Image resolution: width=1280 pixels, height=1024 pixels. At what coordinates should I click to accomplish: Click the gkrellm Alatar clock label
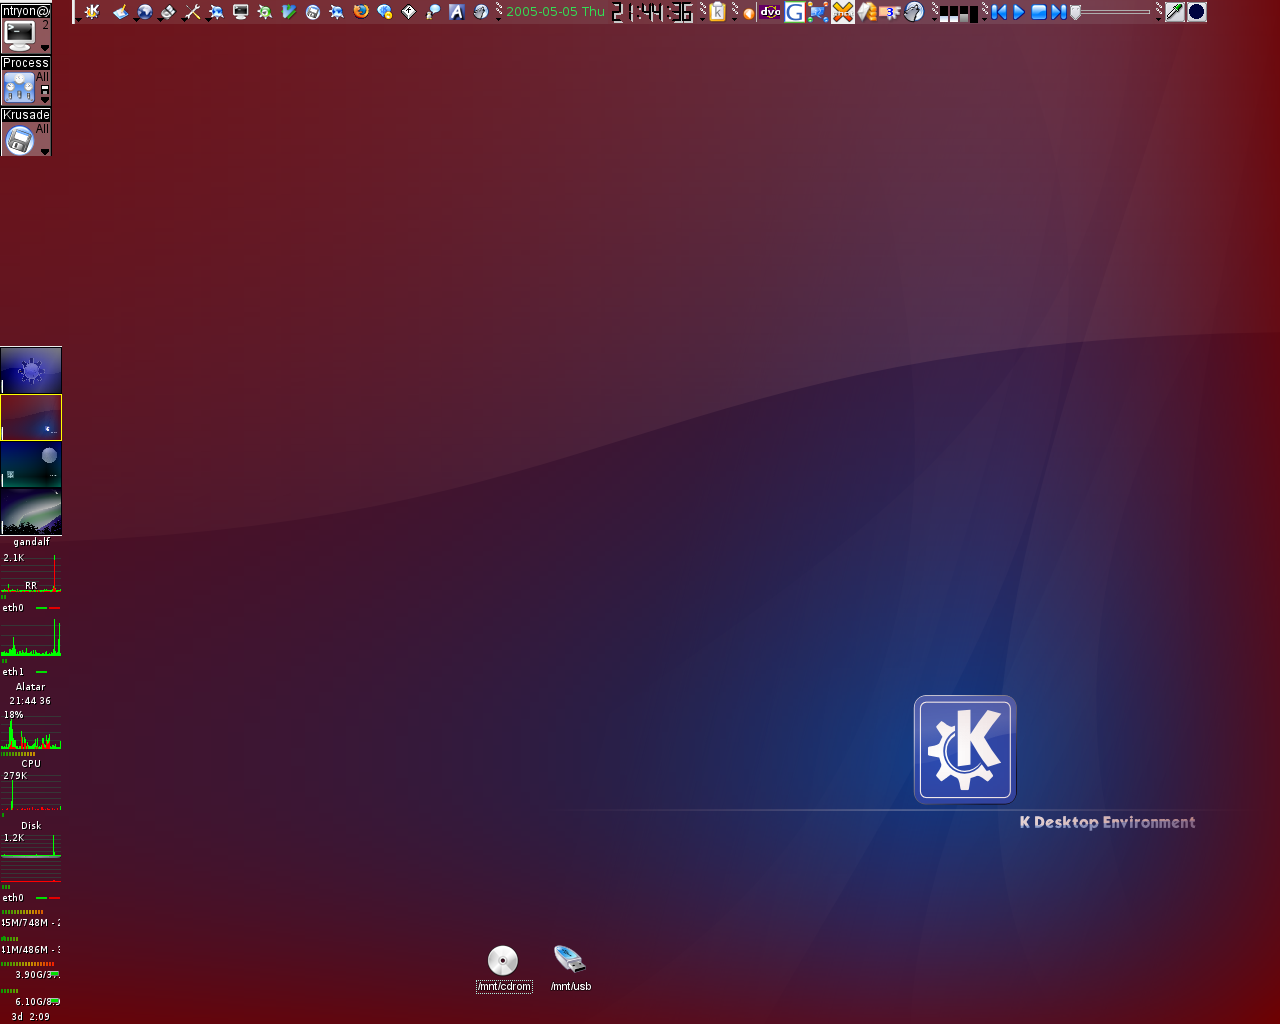point(30,687)
